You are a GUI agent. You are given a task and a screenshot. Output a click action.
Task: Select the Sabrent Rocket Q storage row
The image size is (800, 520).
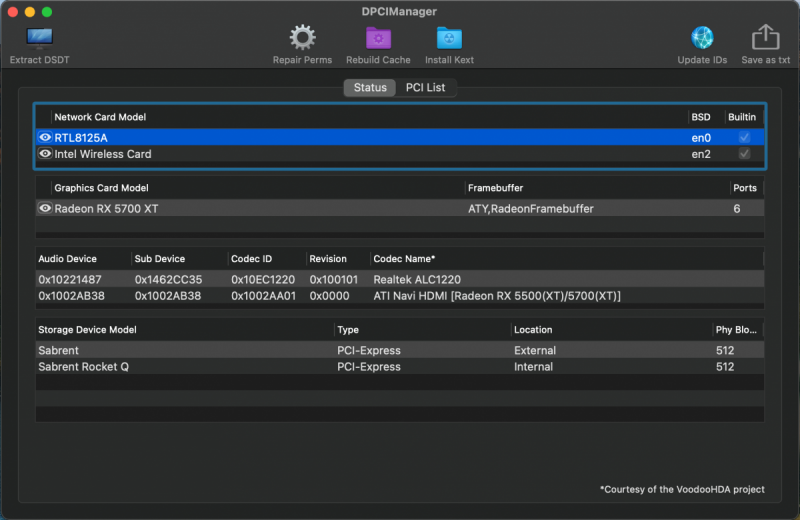pos(399,366)
